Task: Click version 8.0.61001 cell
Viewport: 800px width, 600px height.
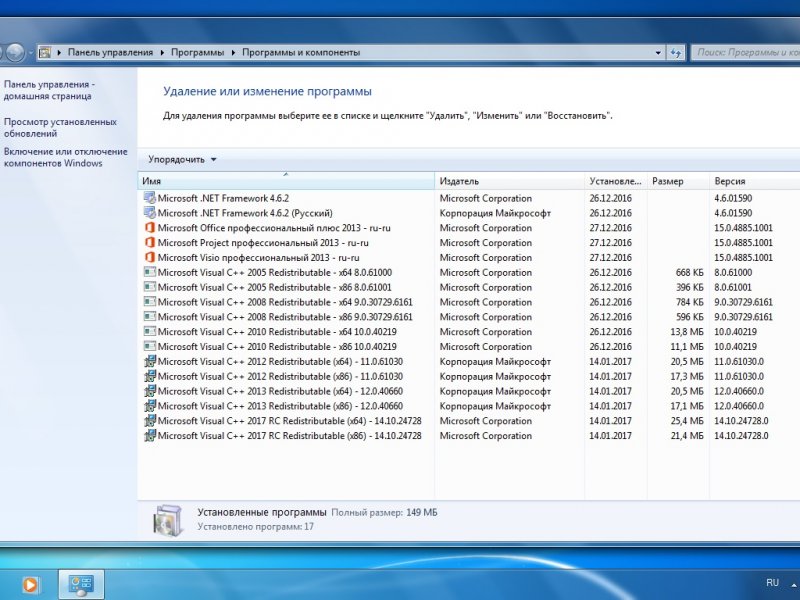Action: pos(733,287)
